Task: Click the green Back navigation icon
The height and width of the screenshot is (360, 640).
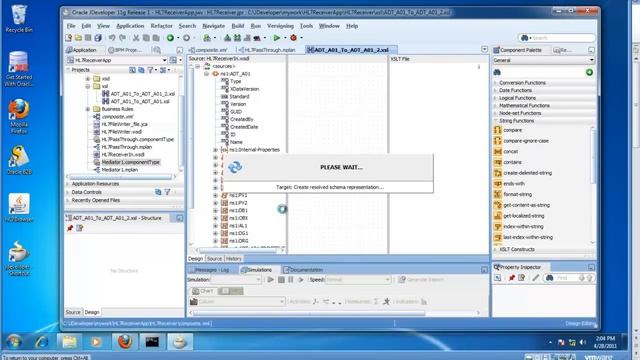Action: (170, 38)
